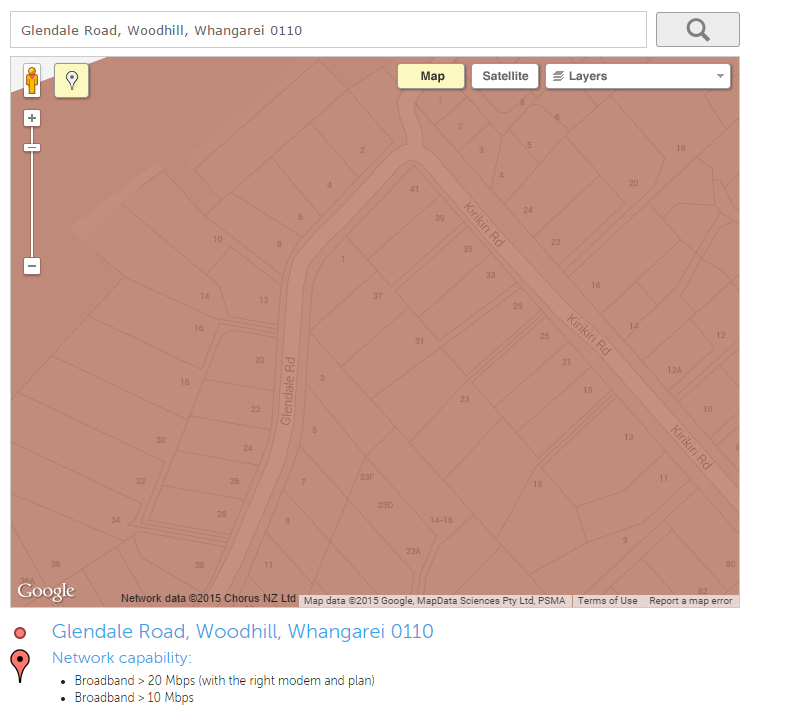The width and height of the screenshot is (799, 719).
Task: Click property lot 41 on map
Action: coord(414,189)
